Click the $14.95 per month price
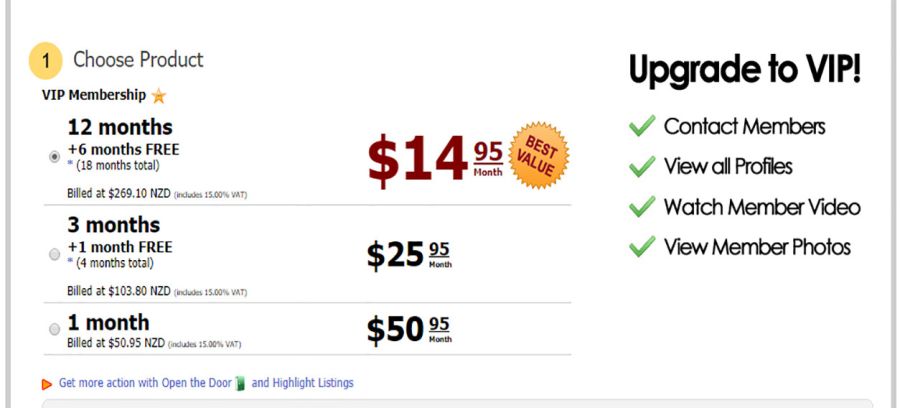900x408 pixels. 434,158
